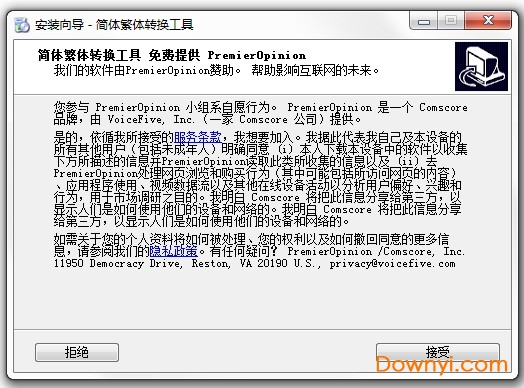
Task: Click the address text 11950 Democracy Drive
Action: (118, 263)
